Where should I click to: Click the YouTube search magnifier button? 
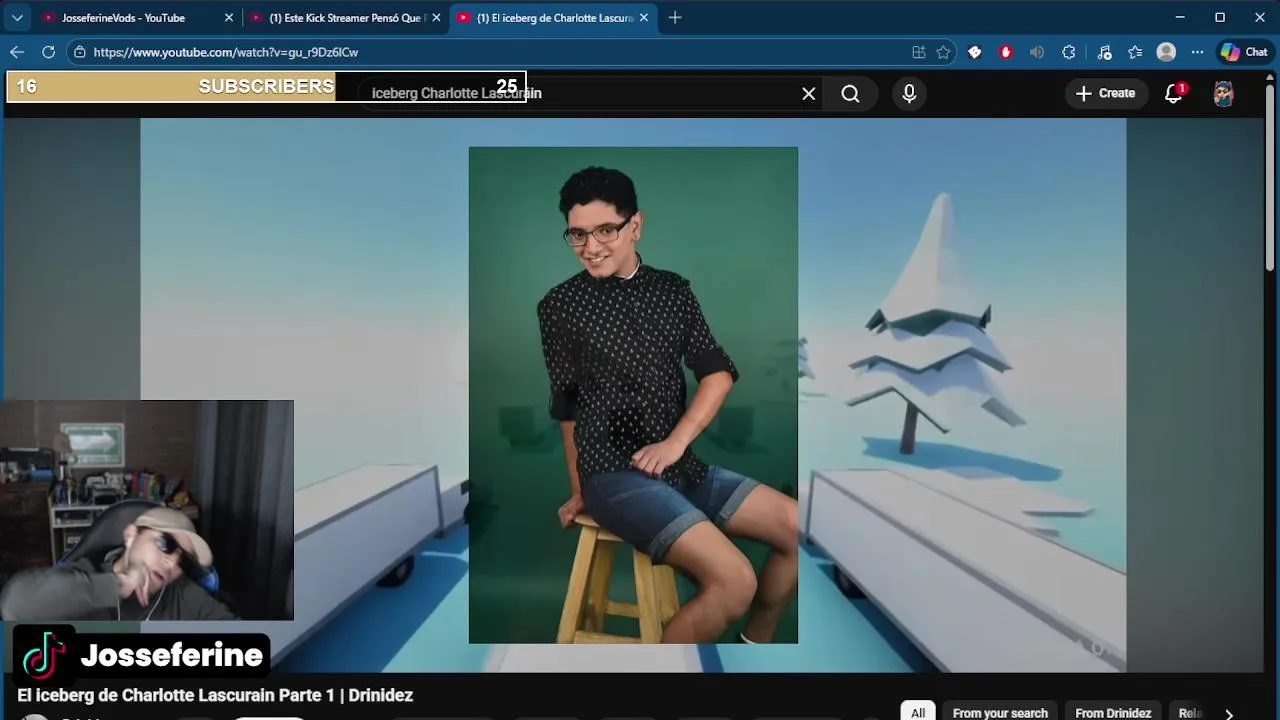[x=850, y=93]
